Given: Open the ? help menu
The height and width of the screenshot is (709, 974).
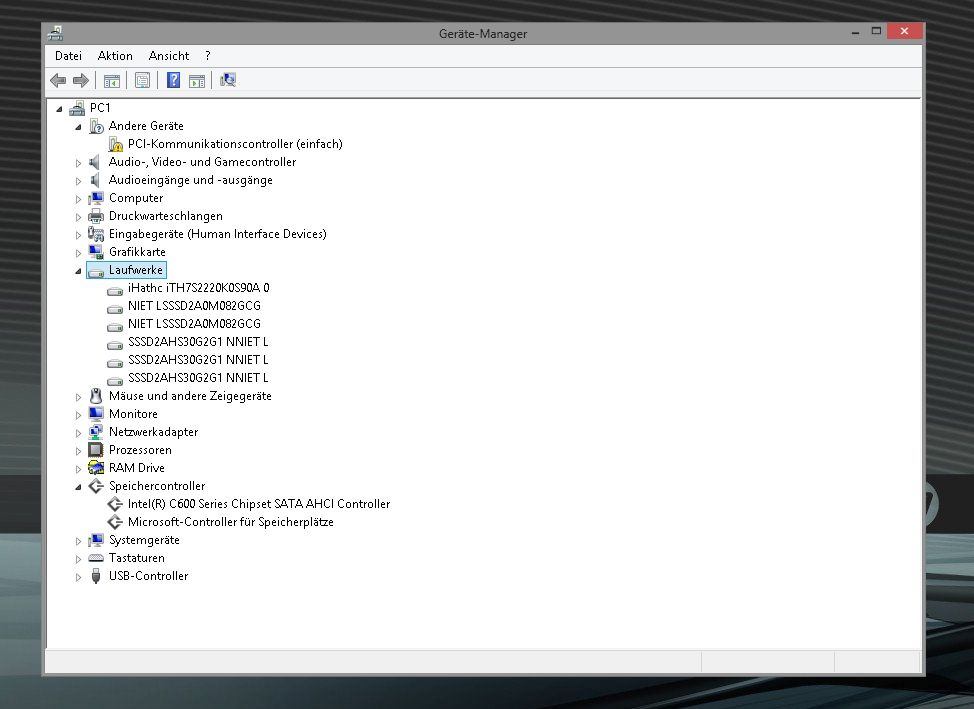Looking at the screenshot, I should click(207, 56).
